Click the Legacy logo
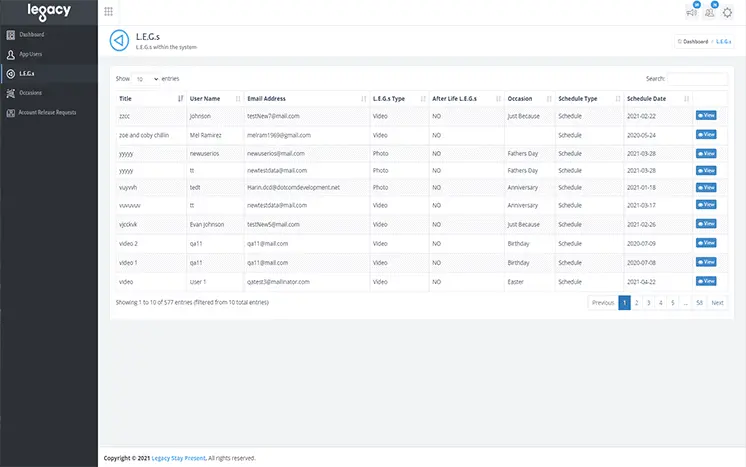 click(x=48, y=12)
